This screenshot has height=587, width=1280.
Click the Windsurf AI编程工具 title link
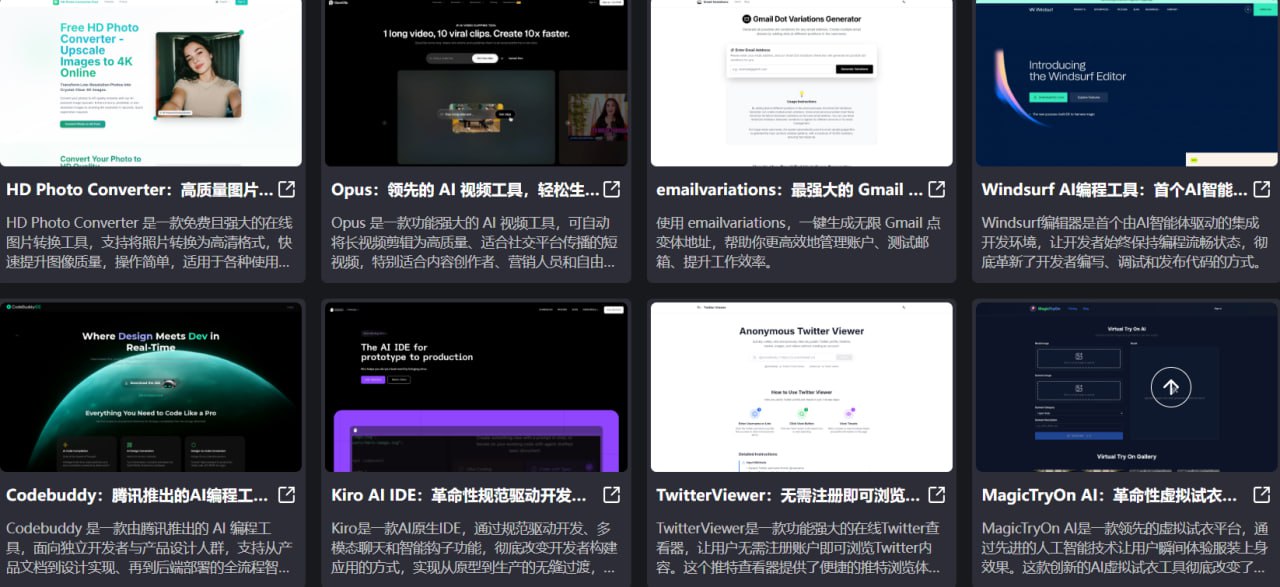coord(1115,189)
